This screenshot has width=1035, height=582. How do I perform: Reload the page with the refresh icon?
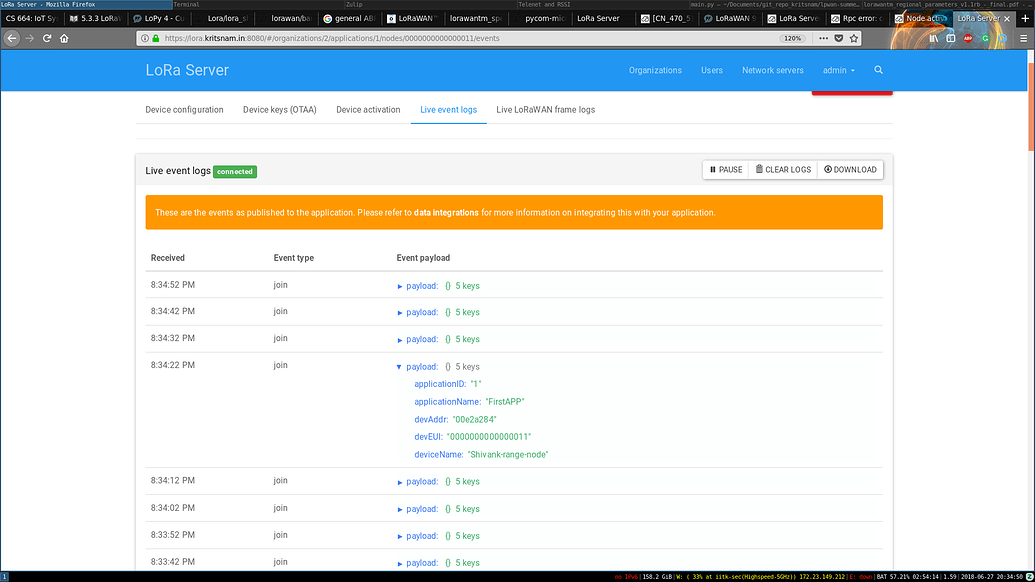[47, 38]
